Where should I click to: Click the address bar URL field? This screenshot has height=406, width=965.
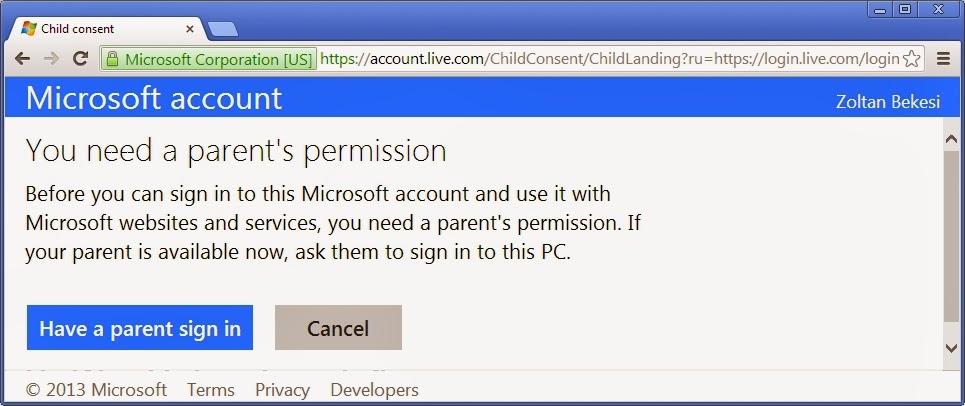(x=600, y=59)
